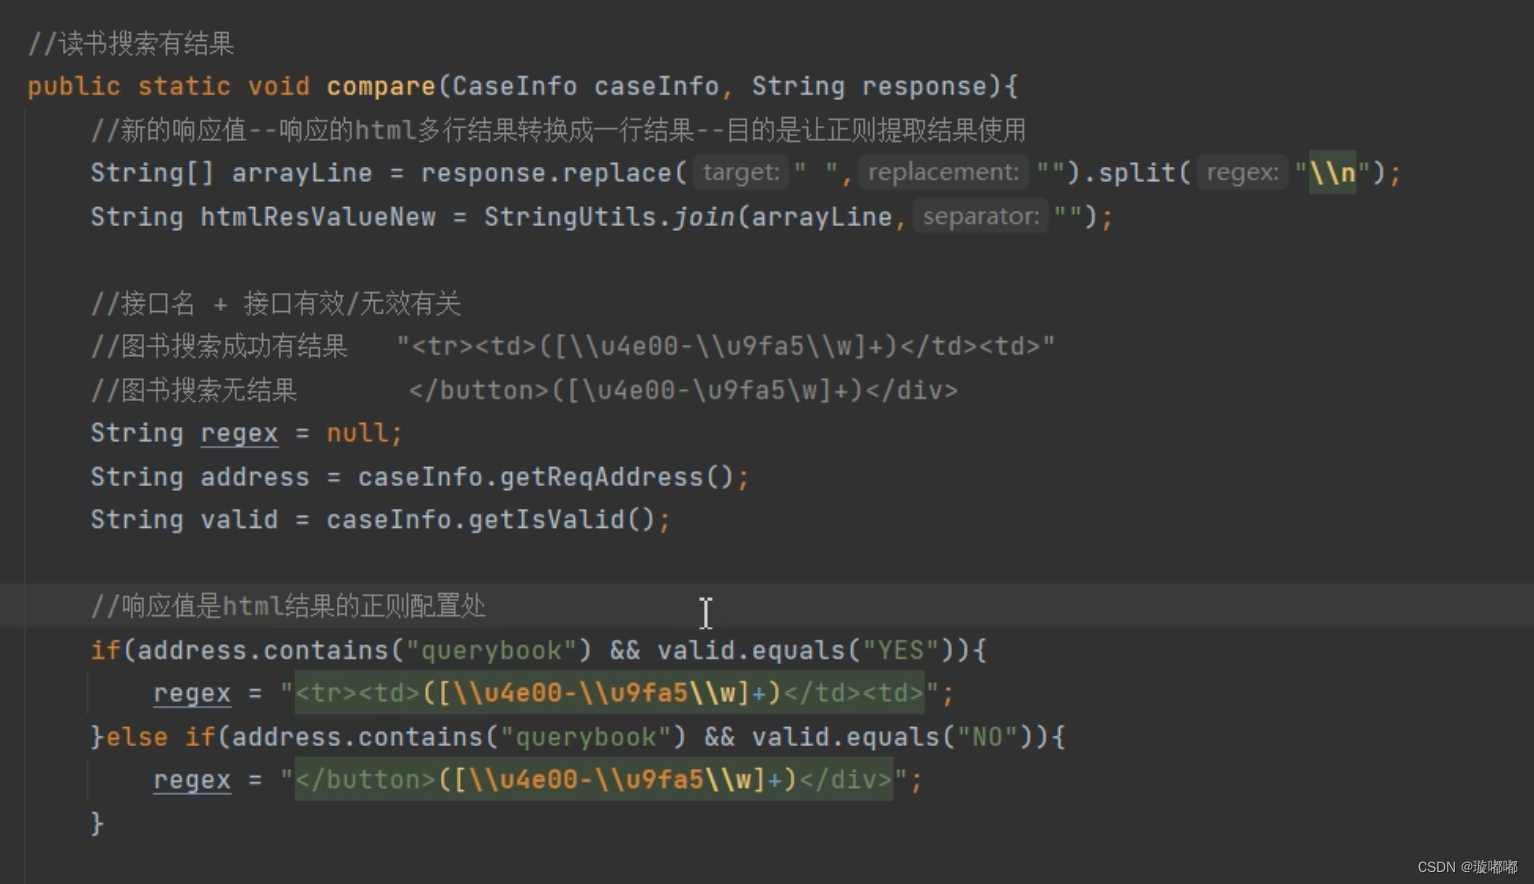Click the first "querybook" string in the if line

(491, 651)
